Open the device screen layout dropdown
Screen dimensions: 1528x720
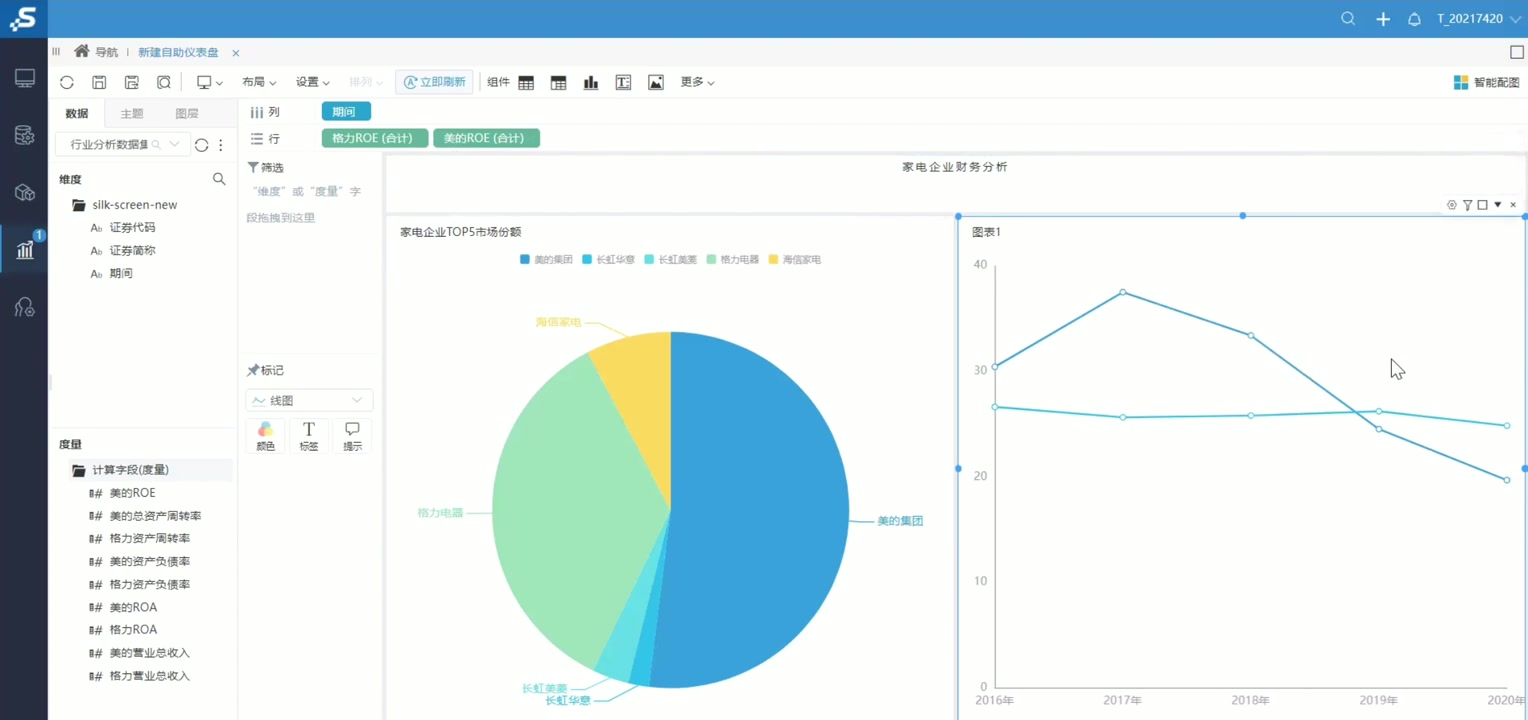click(x=209, y=82)
